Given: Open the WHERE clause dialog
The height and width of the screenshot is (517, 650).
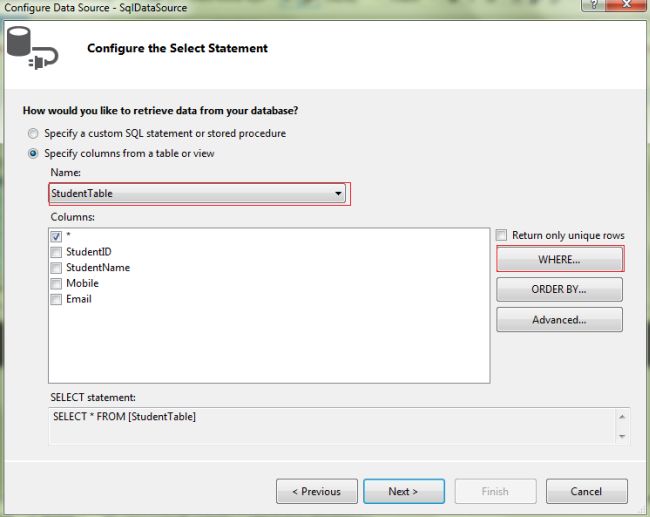Looking at the screenshot, I should [559, 260].
